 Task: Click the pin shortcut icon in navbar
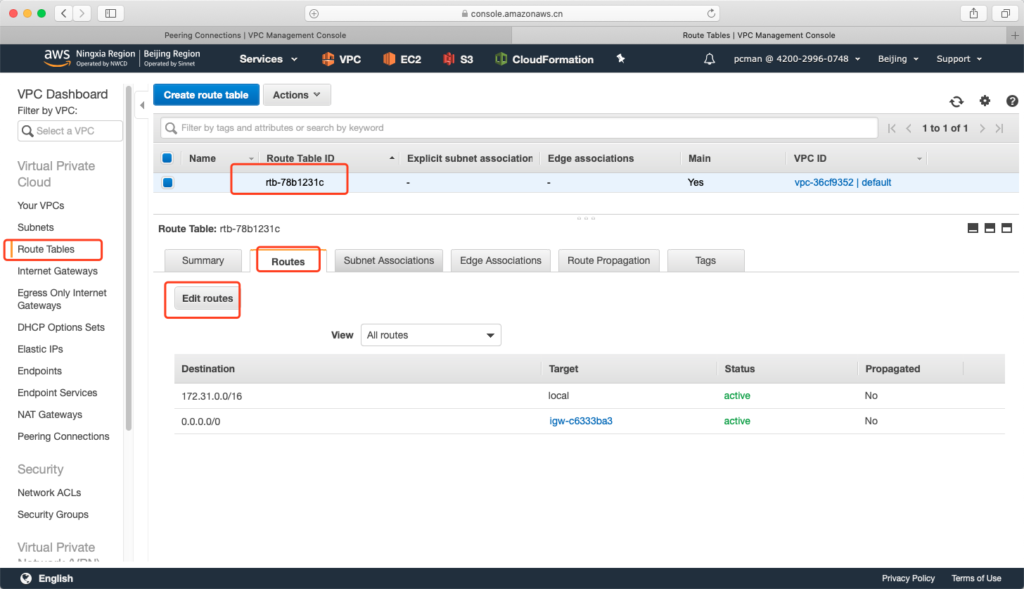click(621, 59)
